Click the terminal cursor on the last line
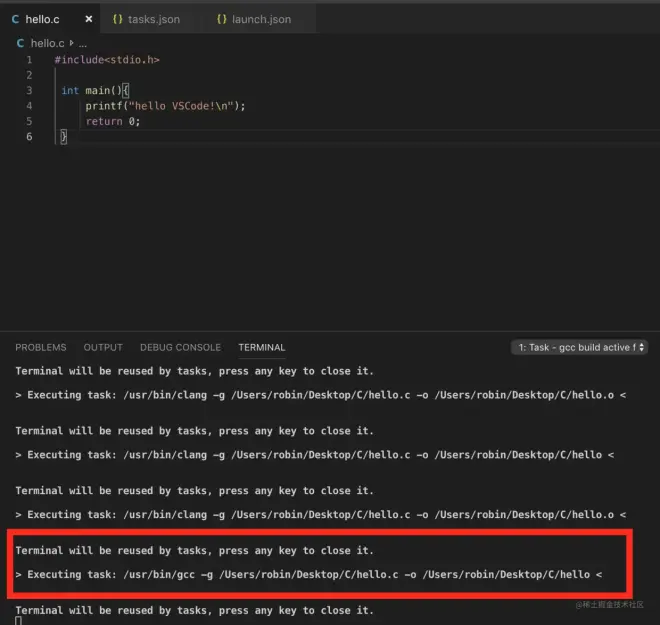The width and height of the screenshot is (660, 625). 18,621
